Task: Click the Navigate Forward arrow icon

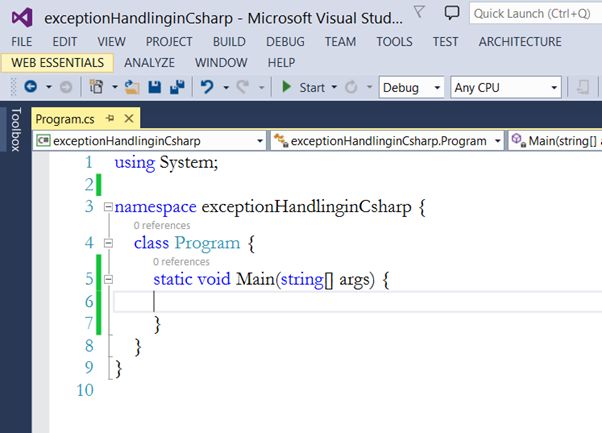Action: (x=66, y=88)
